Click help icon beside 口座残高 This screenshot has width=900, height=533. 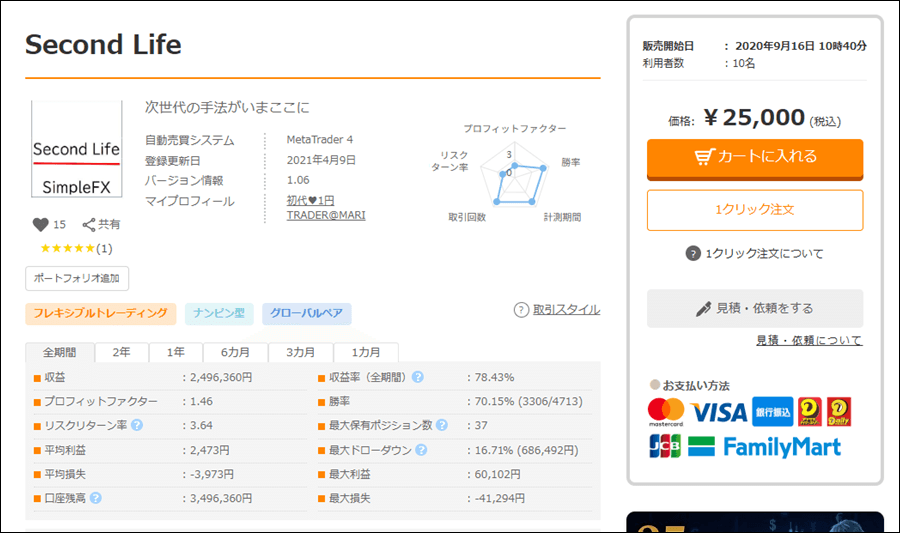[x=96, y=497]
